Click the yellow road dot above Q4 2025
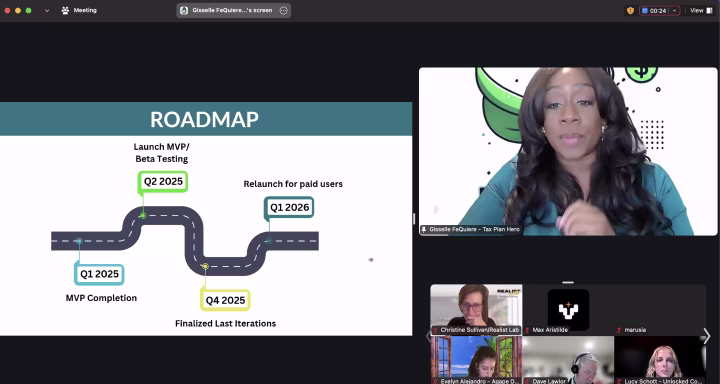 click(205, 266)
